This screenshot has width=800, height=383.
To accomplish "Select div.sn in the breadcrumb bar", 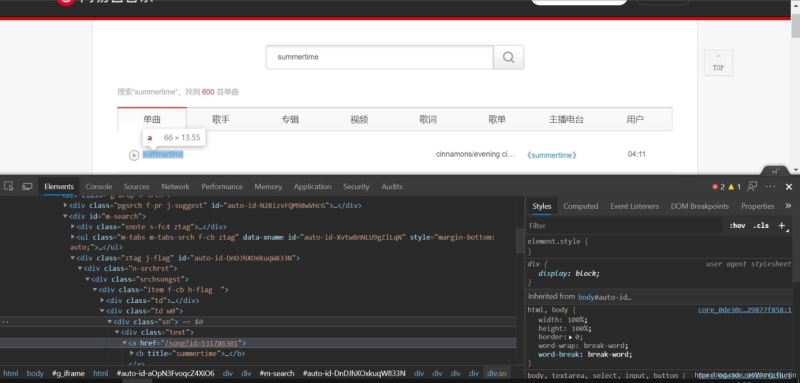I will point(496,373).
